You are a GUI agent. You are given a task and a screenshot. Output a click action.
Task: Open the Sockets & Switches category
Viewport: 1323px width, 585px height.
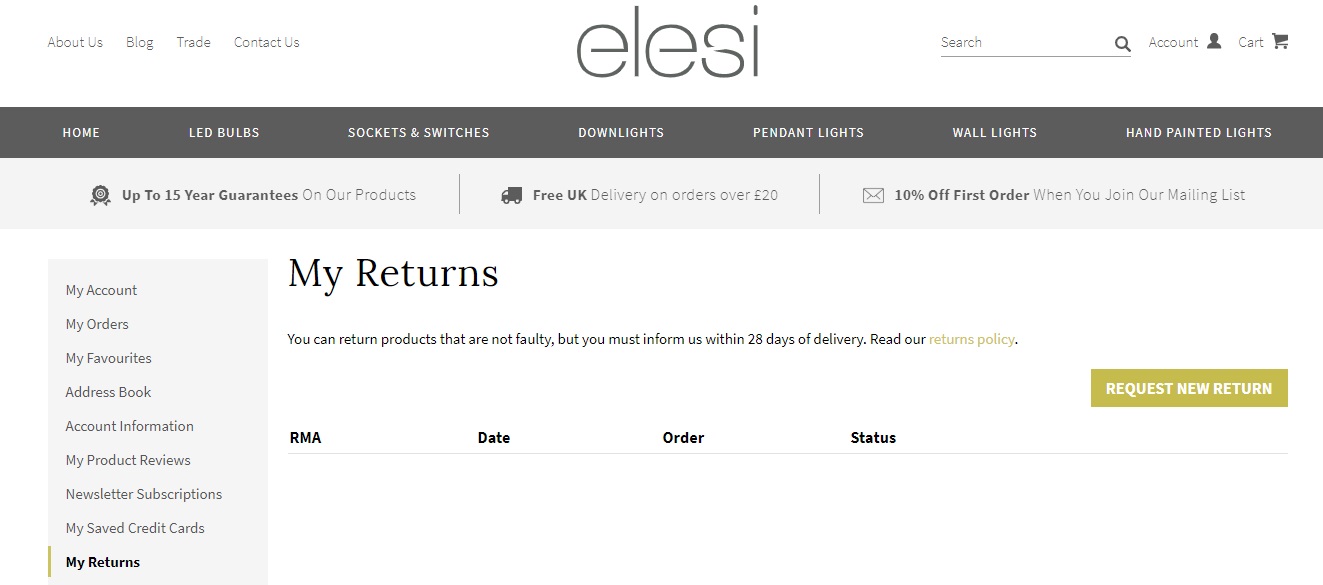pyautogui.click(x=419, y=132)
